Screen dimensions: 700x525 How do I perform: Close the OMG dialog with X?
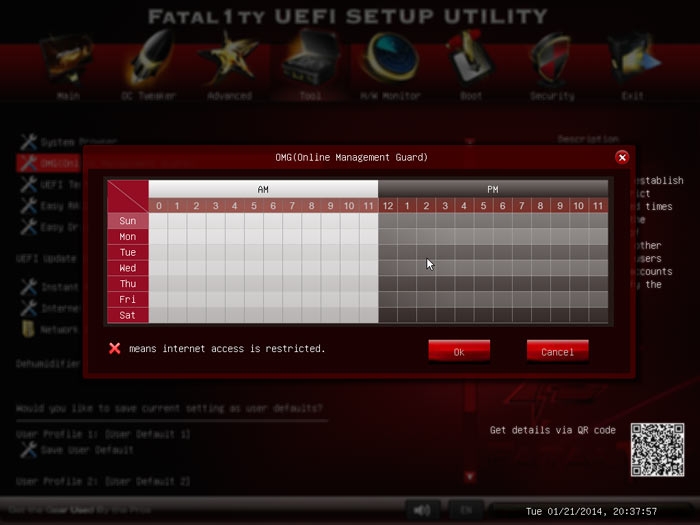622,157
